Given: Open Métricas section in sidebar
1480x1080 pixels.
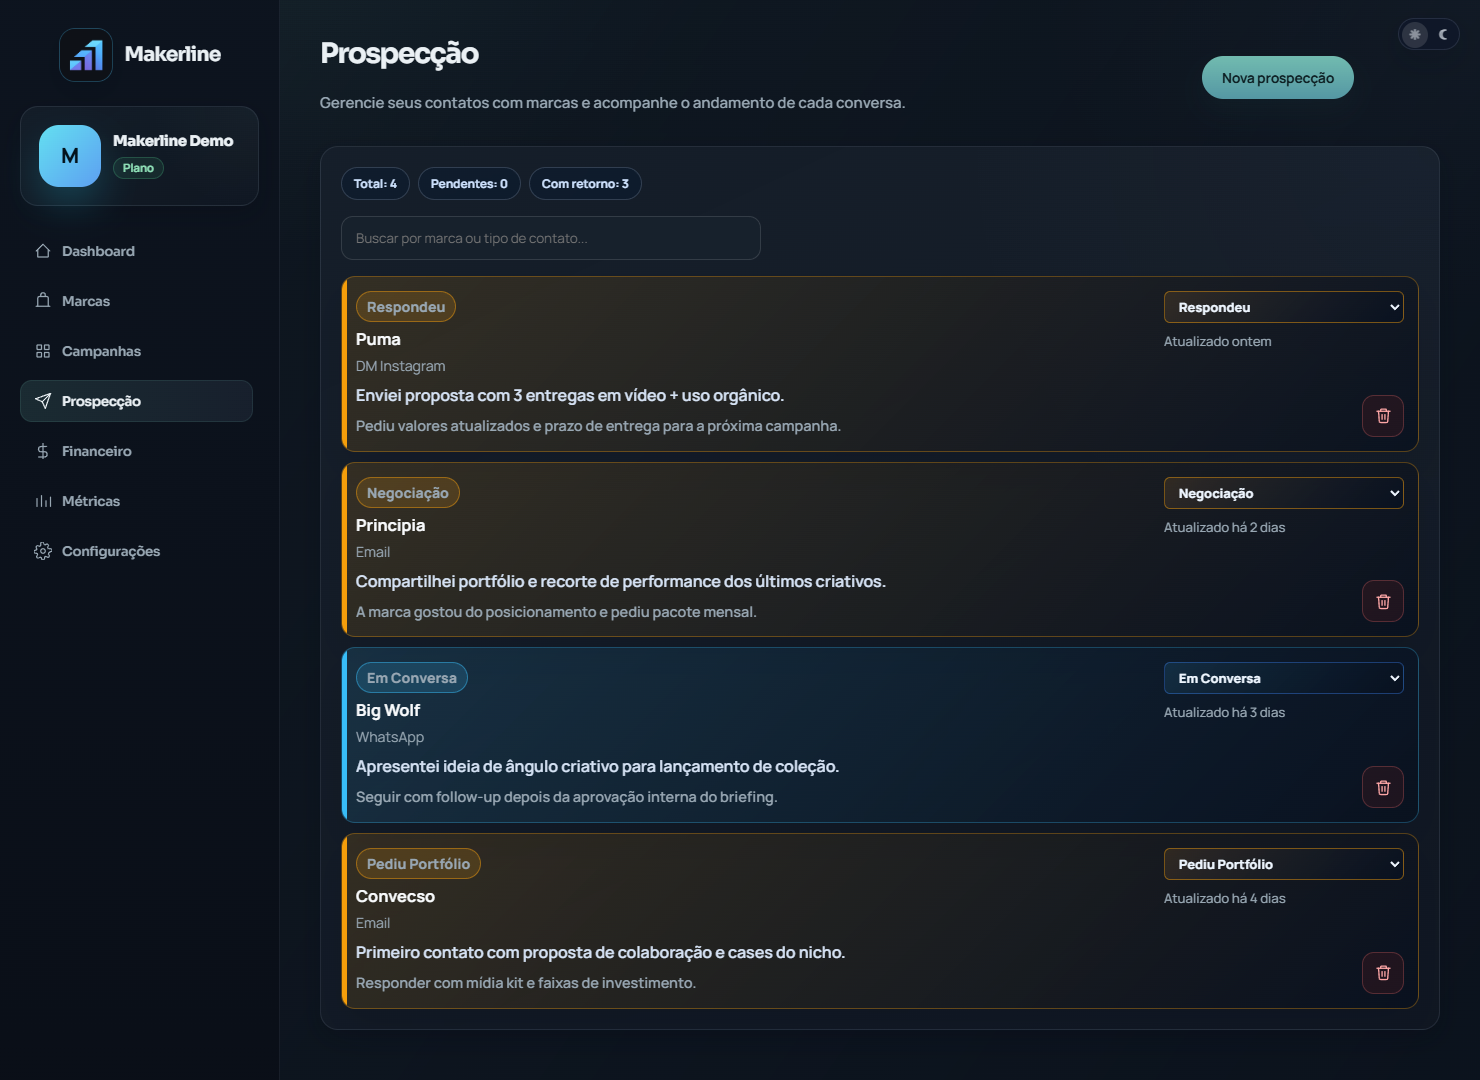Looking at the screenshot, I should 136,501.
